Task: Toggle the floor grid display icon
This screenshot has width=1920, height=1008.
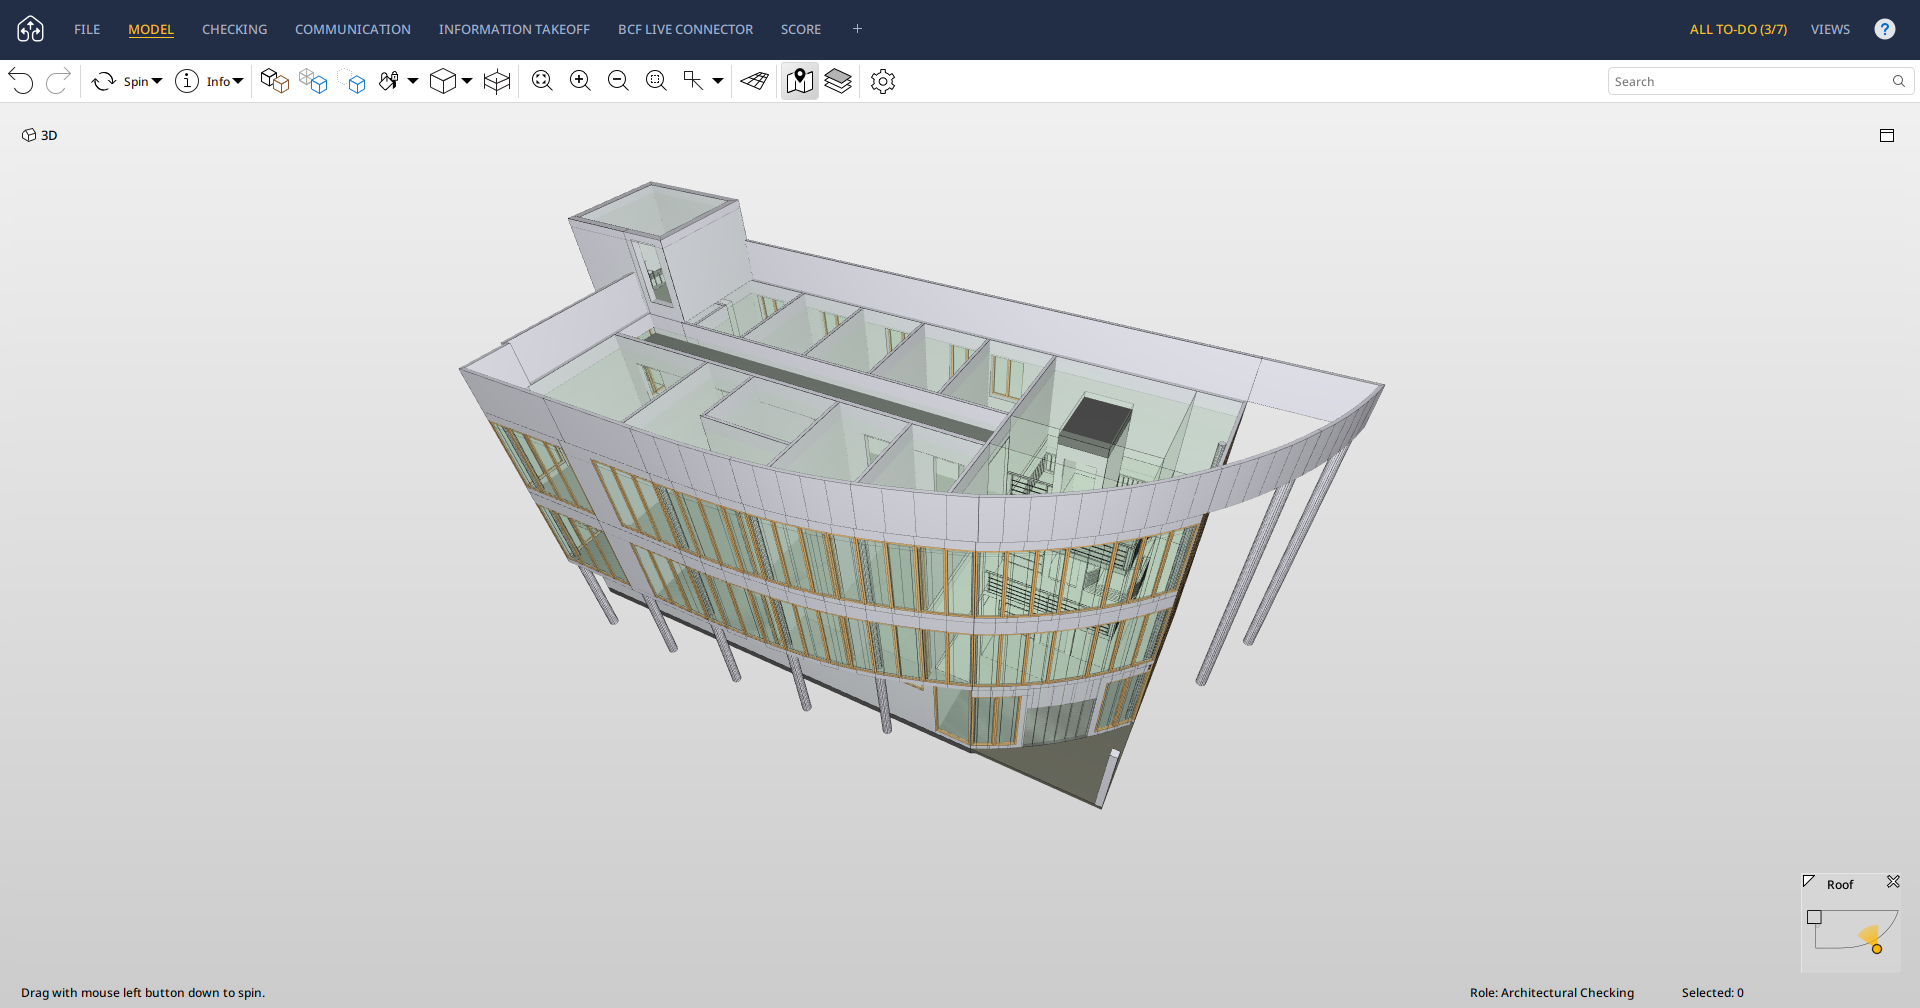Action: (x=755, y=81)
